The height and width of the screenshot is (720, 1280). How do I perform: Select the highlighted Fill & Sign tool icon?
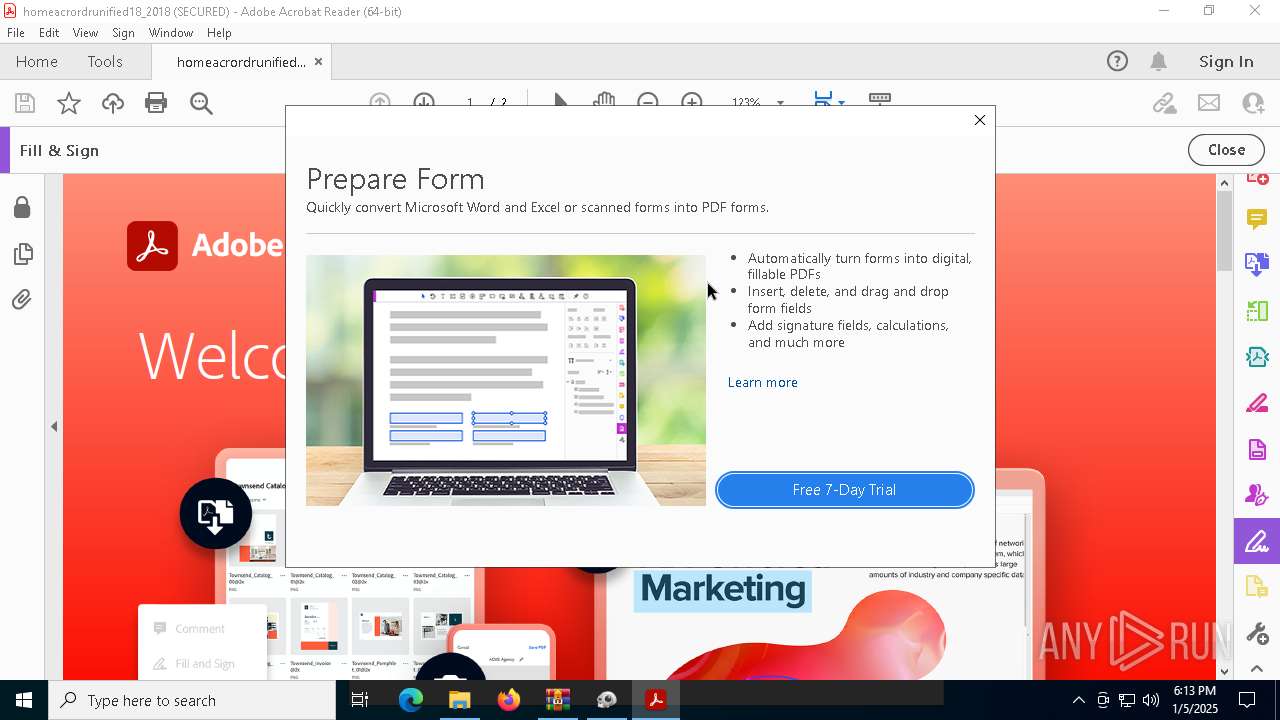tap(1257, 542)
